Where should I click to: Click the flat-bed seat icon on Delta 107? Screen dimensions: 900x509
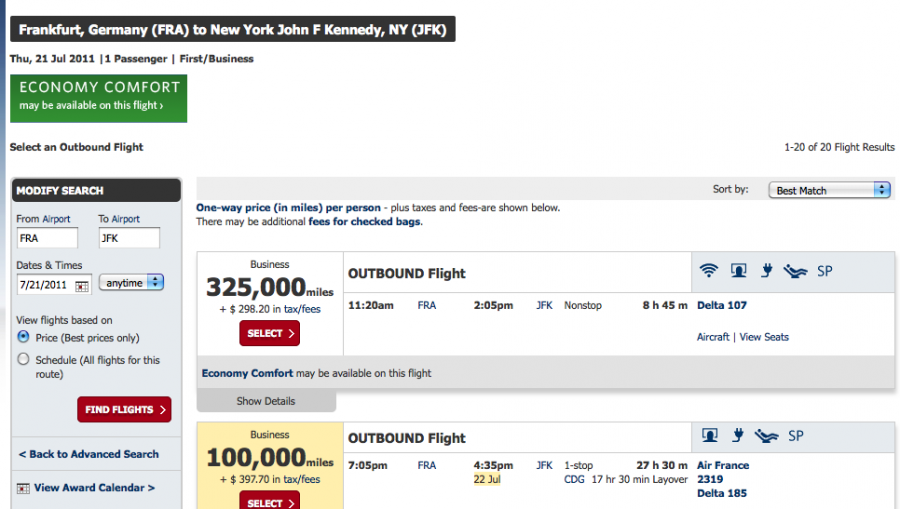click(x=796, y=271)
